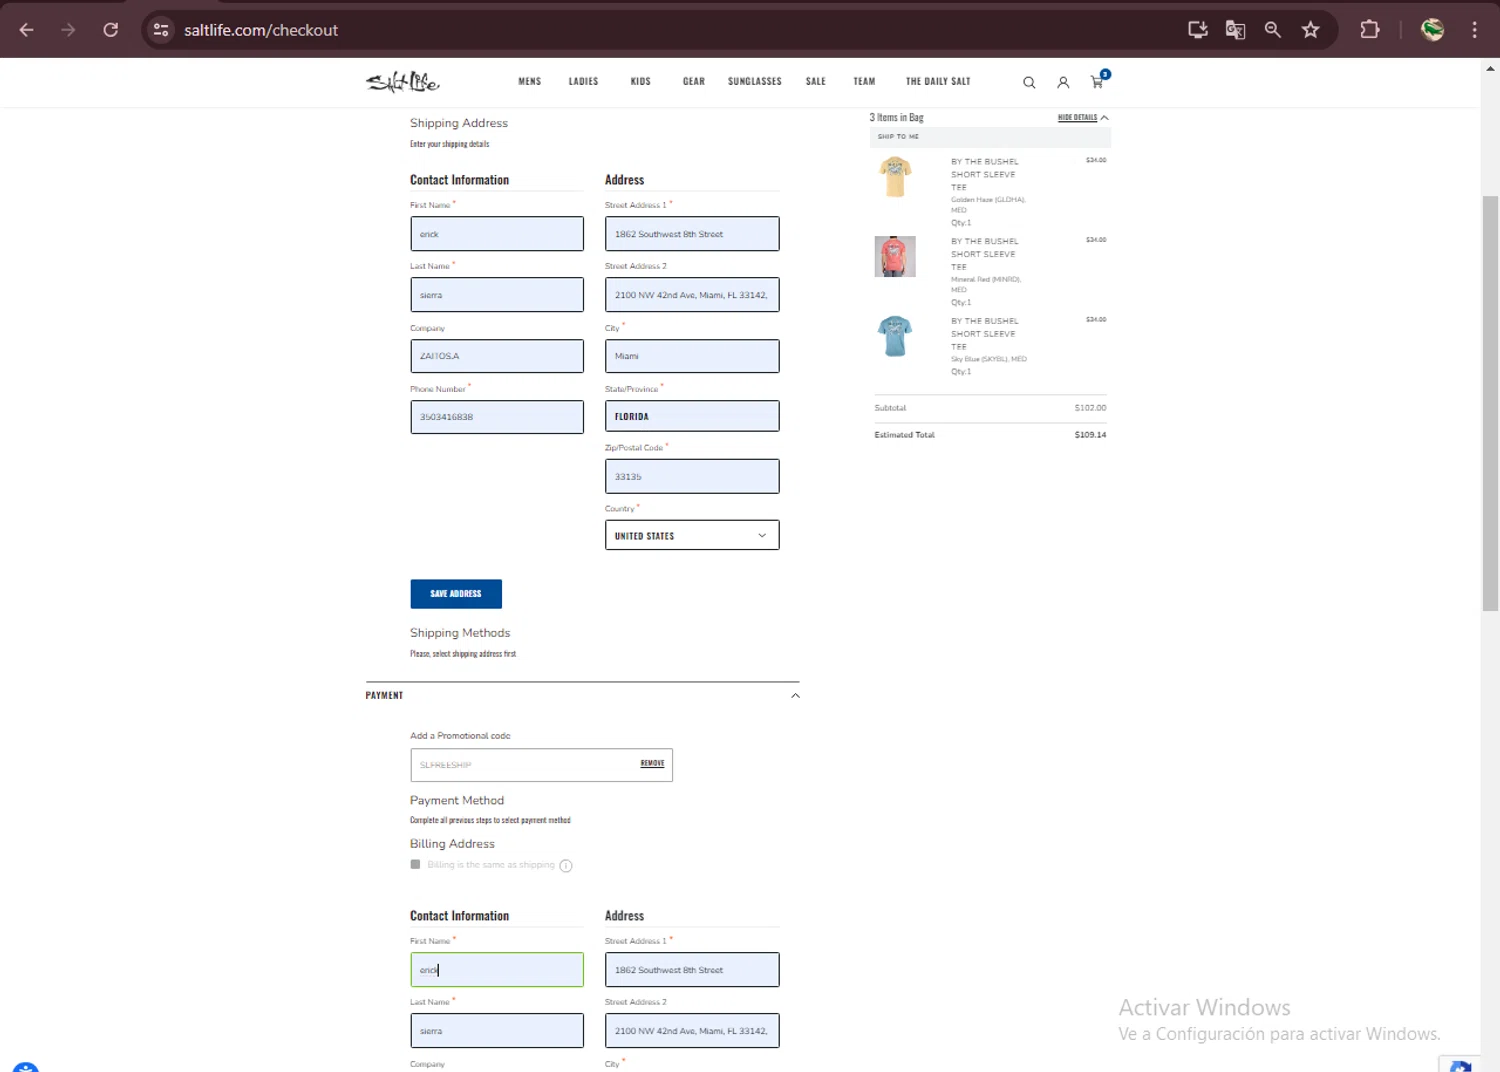Screen dimensions: 1500x1072
Task: Edit shipping Street Address 2 field
Action: [x=692, y=295]
